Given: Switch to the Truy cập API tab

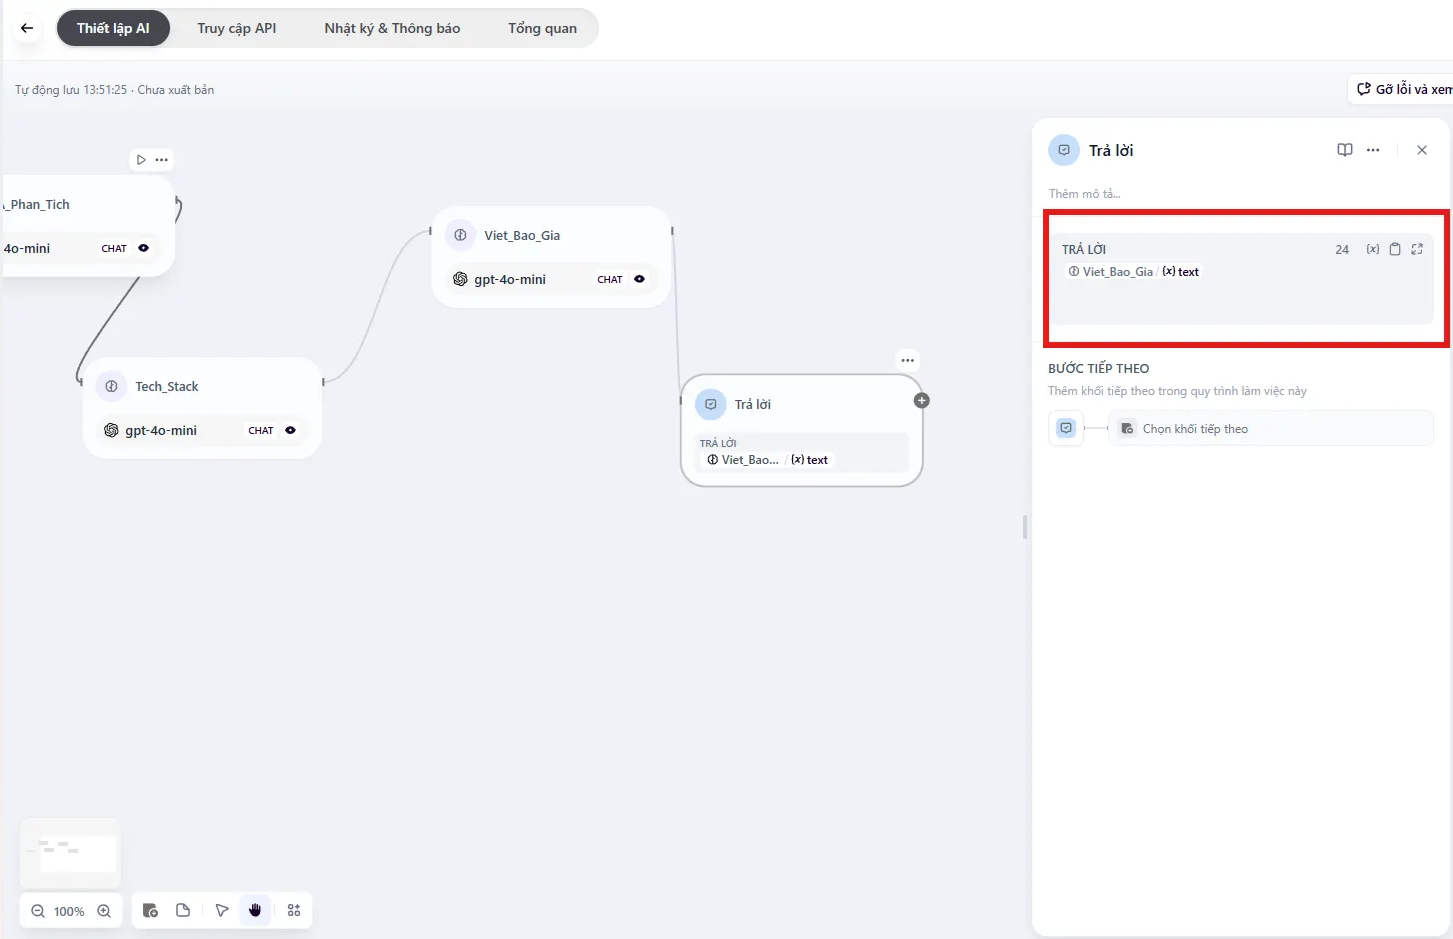Looking at the screenshot, I should 236,28.
